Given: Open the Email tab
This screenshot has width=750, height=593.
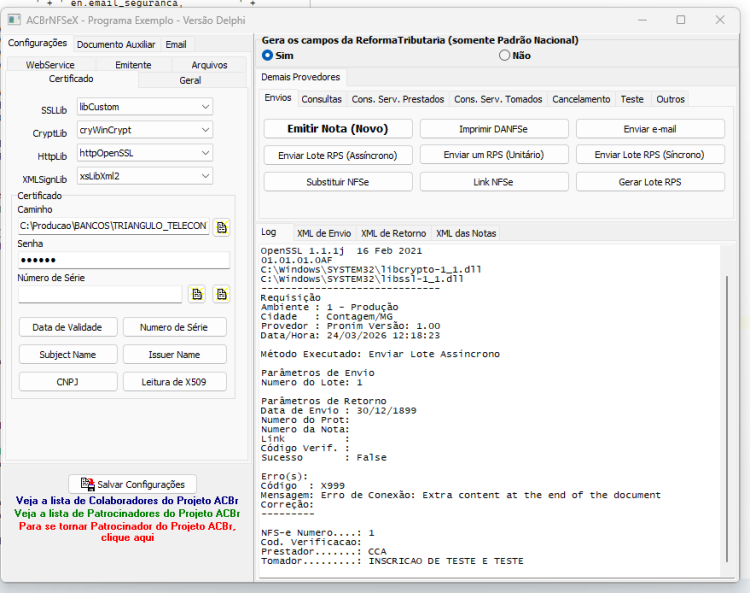Looking at the screenshot, I should tap(176, 44).
